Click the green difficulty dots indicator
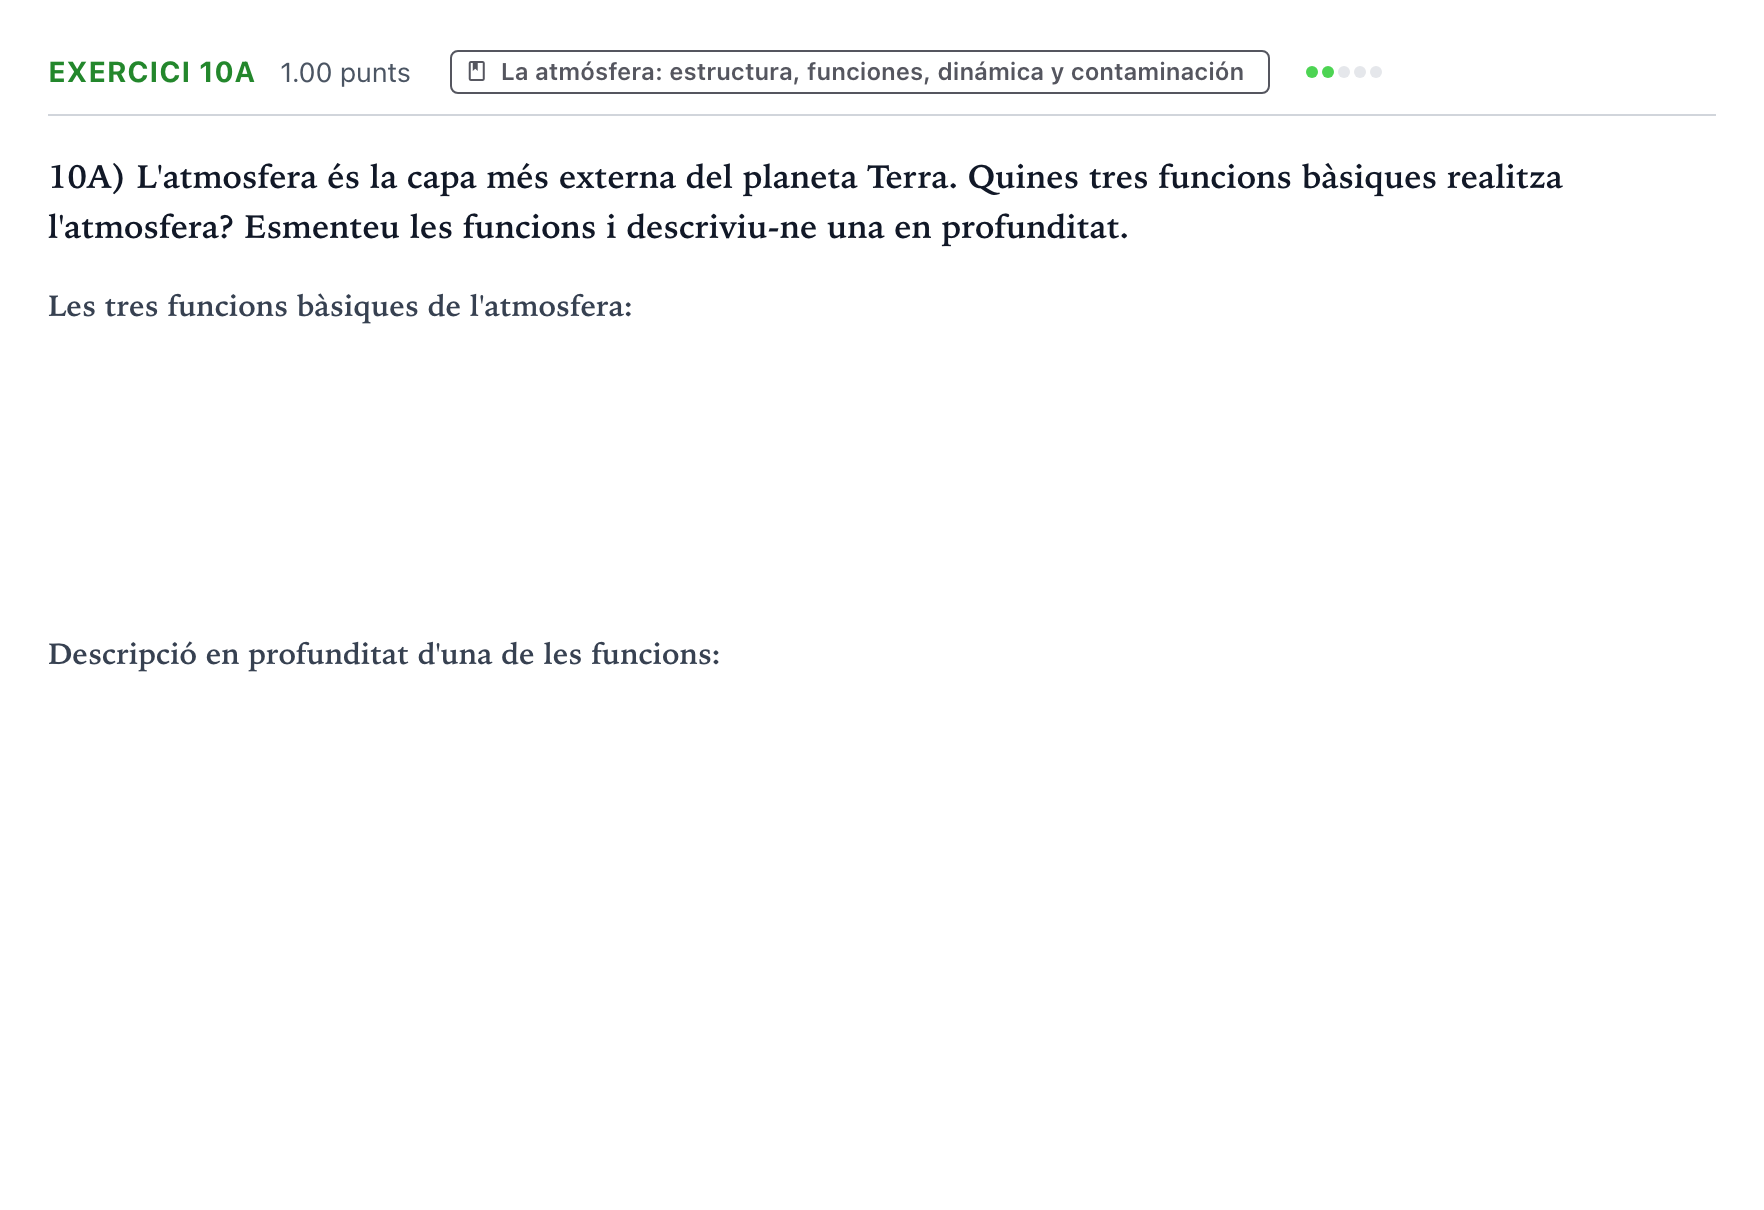 pyautogui.click(x=1343, y=72)
